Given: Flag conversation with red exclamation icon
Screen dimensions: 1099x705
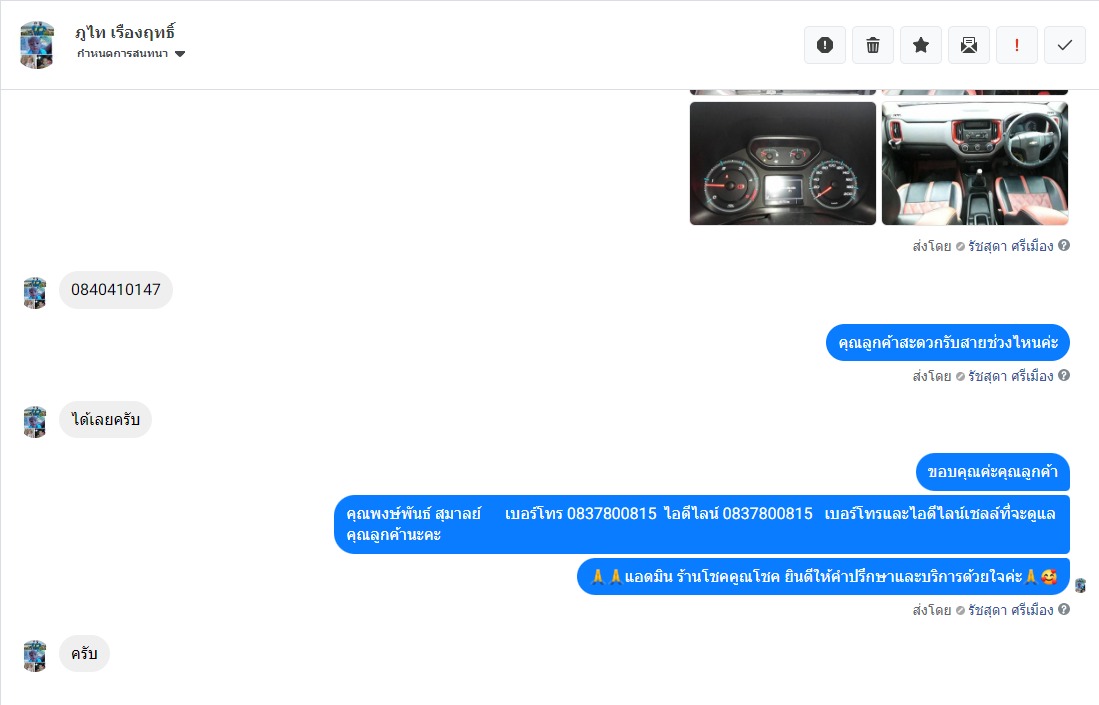Looking at the screenshot, I should pyautogui.click(x=1016, y=46).
